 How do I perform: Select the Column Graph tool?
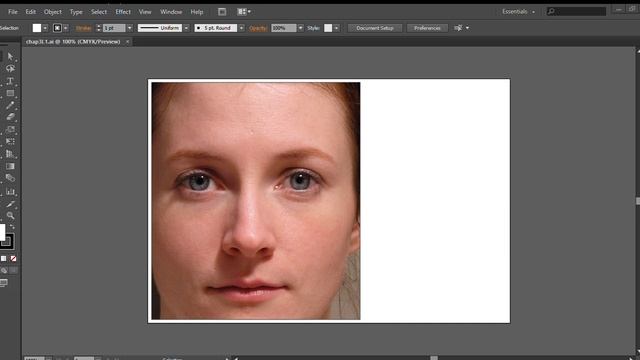tap(10, 191)
